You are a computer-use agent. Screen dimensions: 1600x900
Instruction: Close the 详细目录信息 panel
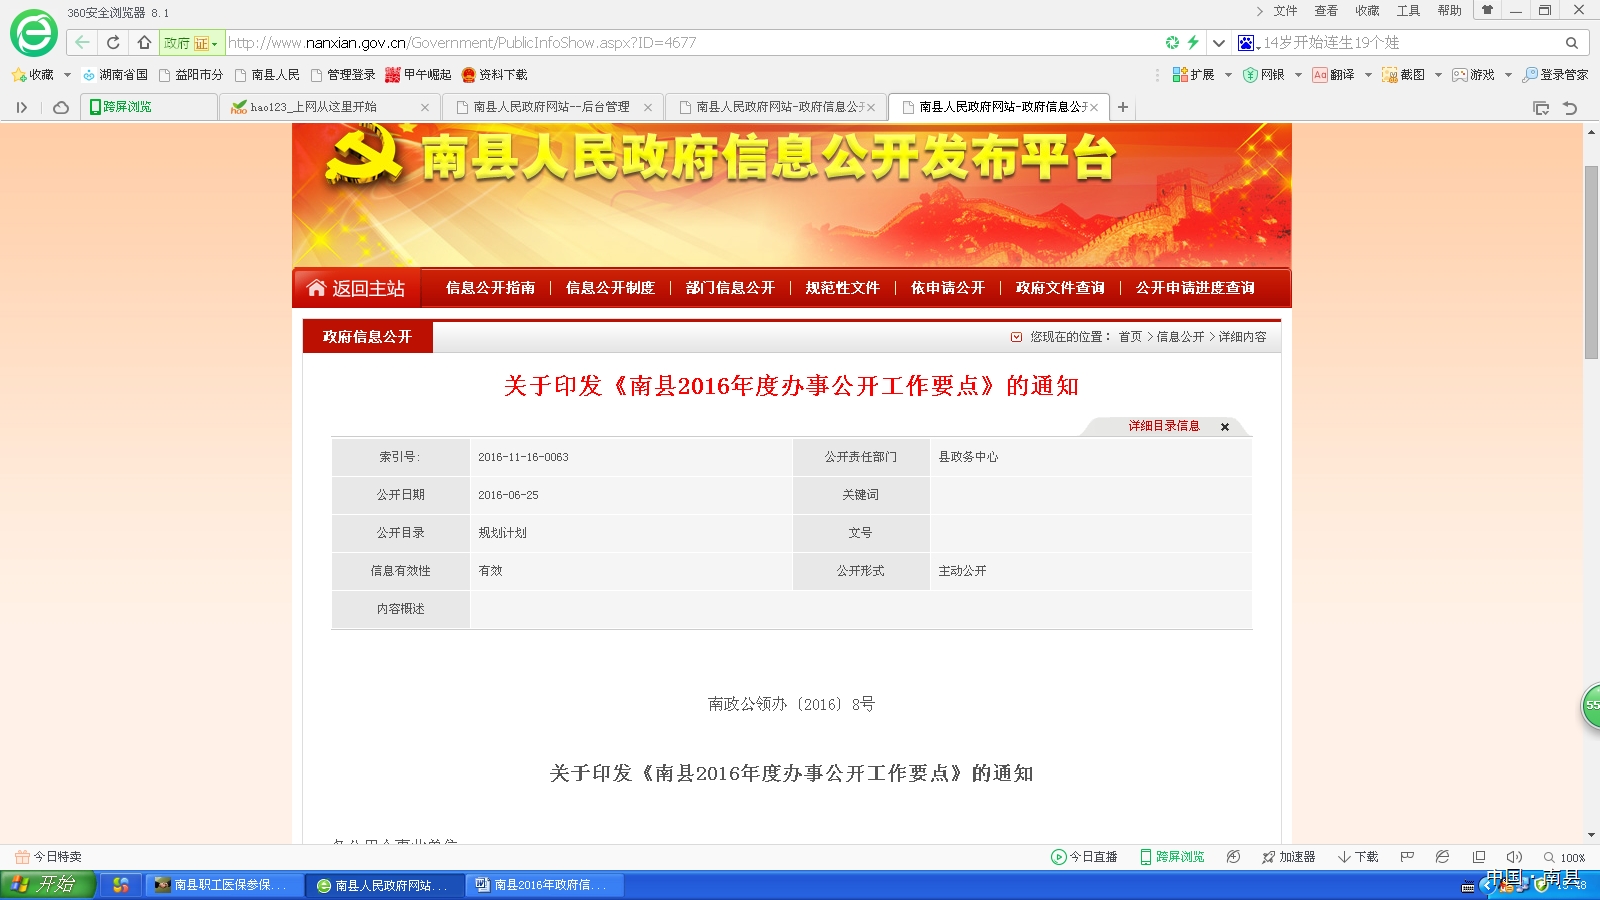[1225, 427]
